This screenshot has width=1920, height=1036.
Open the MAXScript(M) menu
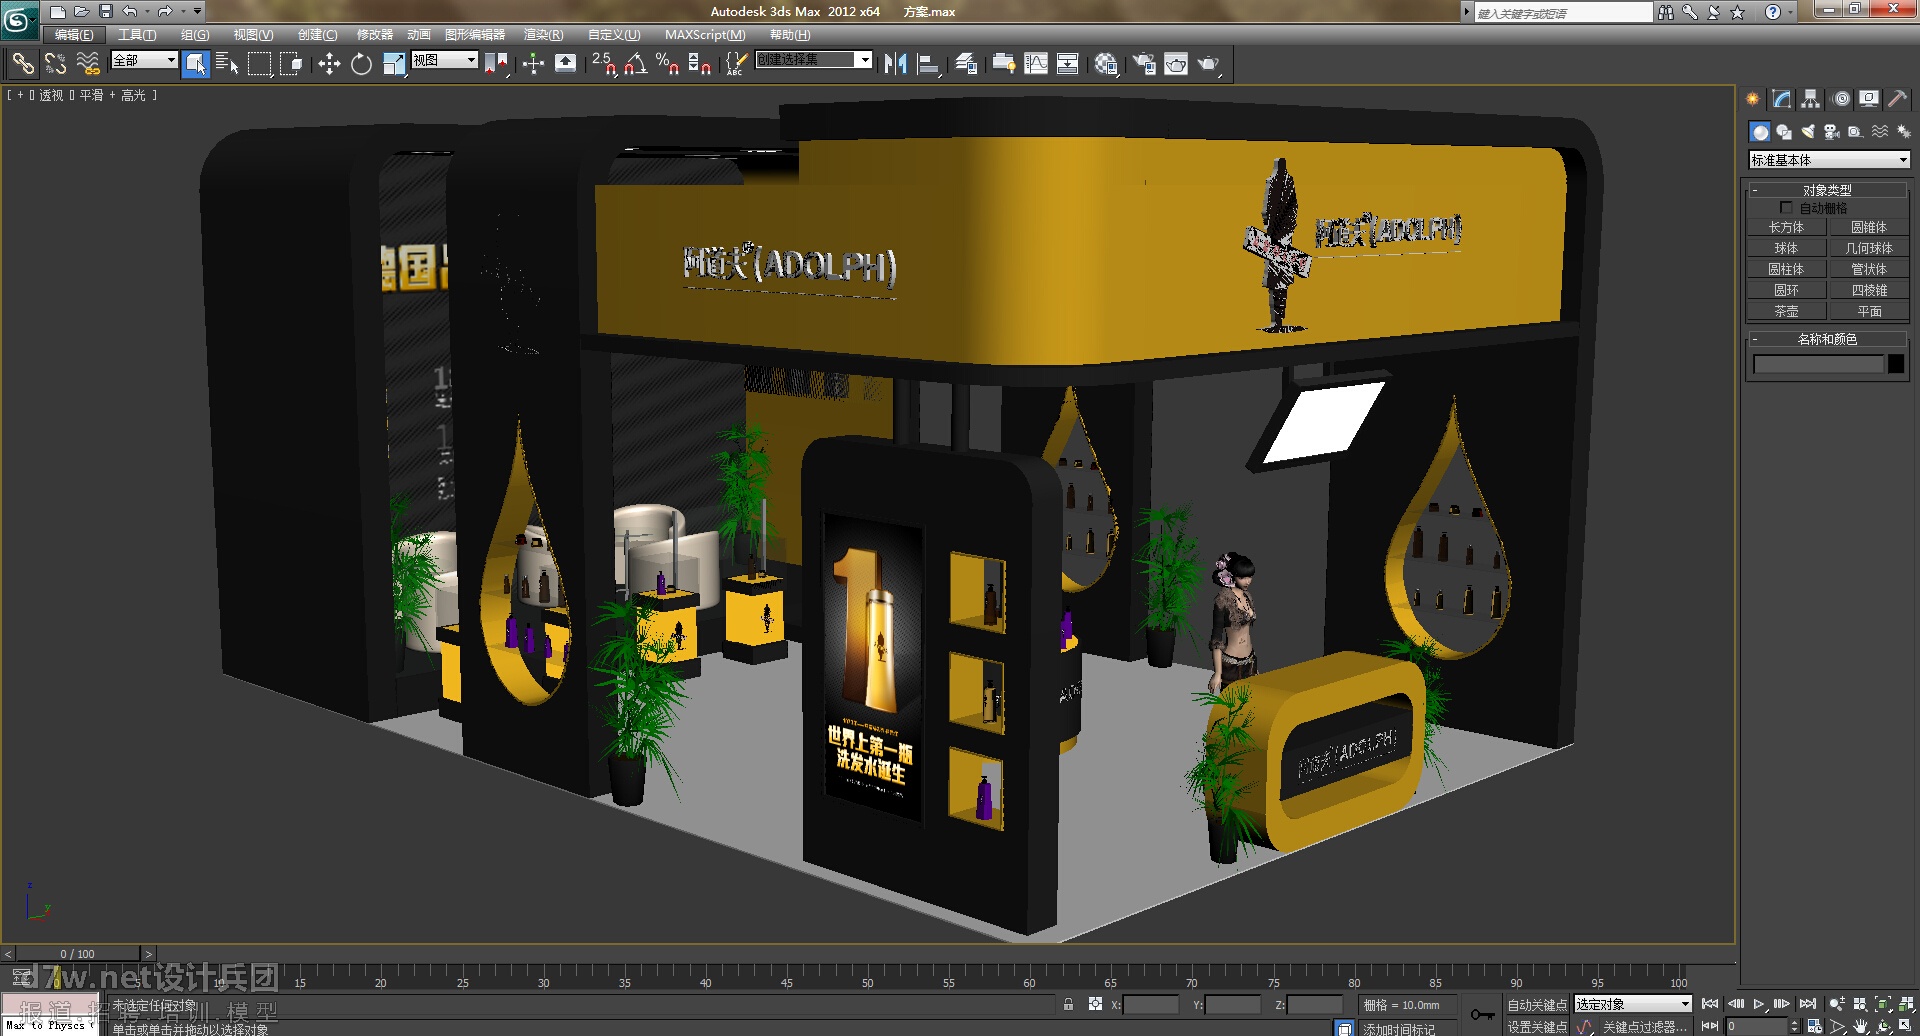click(x=705, y=35)
